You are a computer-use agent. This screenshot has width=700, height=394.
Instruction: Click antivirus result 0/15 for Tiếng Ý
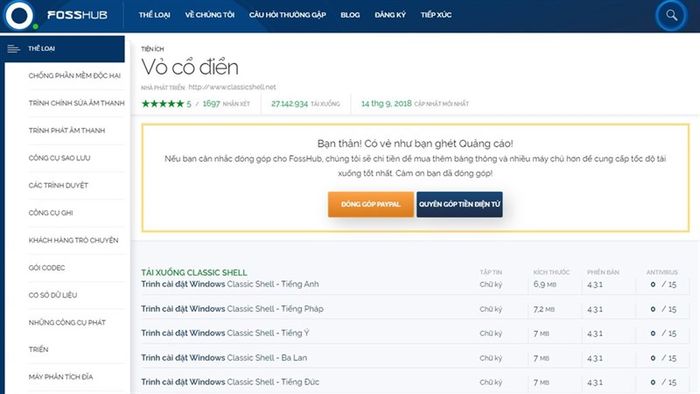(663, 333)
